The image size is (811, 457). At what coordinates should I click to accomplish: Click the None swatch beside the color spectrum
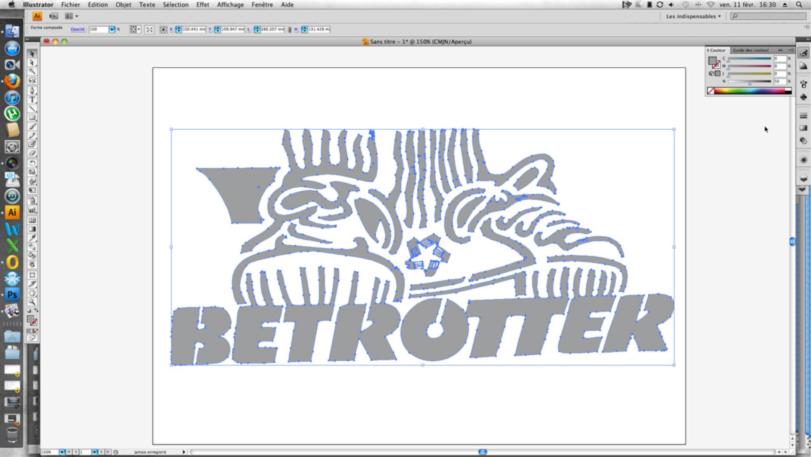tap(711, 91)
